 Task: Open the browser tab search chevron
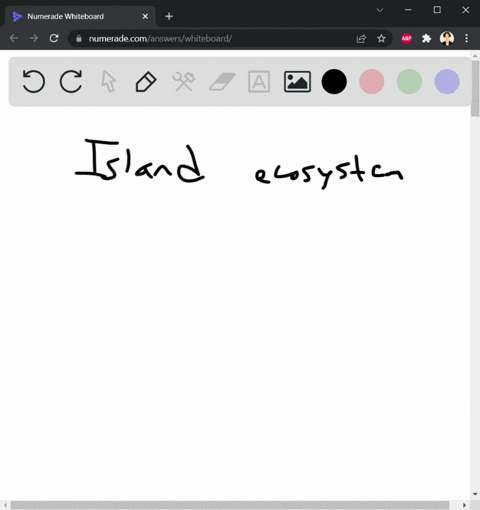point(380,10)
